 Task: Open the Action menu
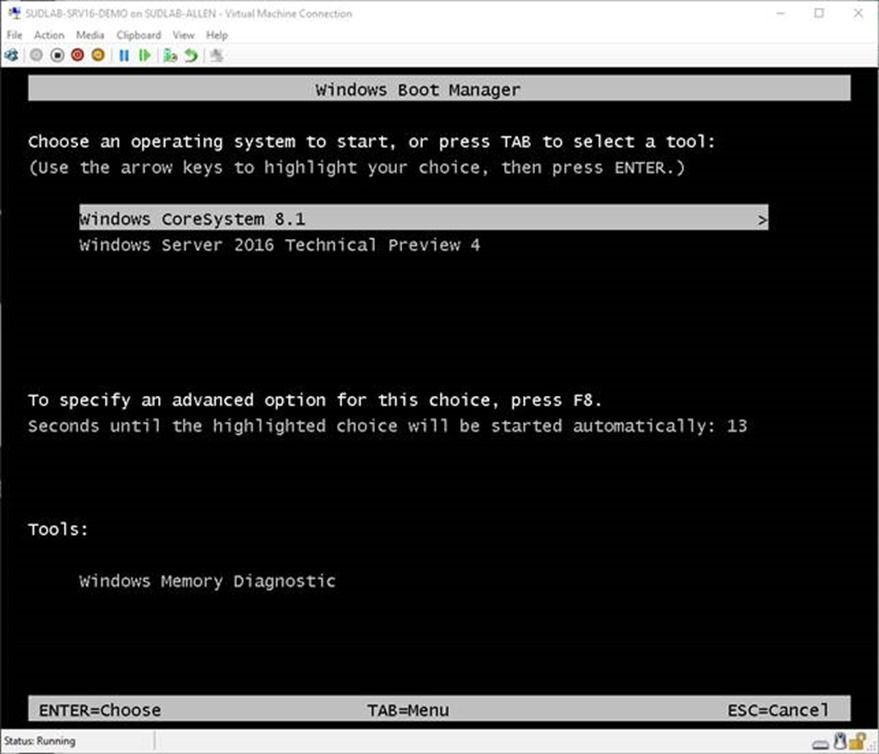(49, 35)
